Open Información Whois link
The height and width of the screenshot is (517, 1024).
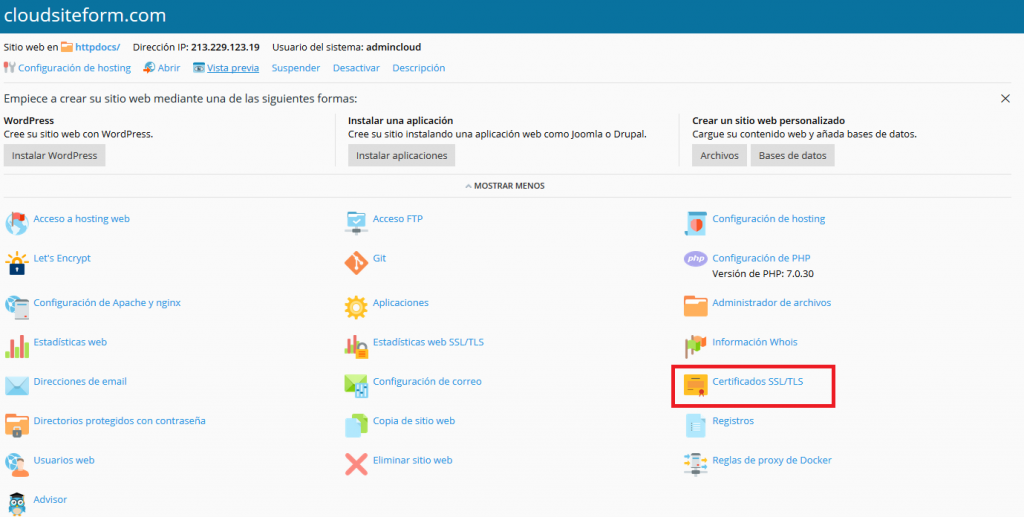point(755,342)
